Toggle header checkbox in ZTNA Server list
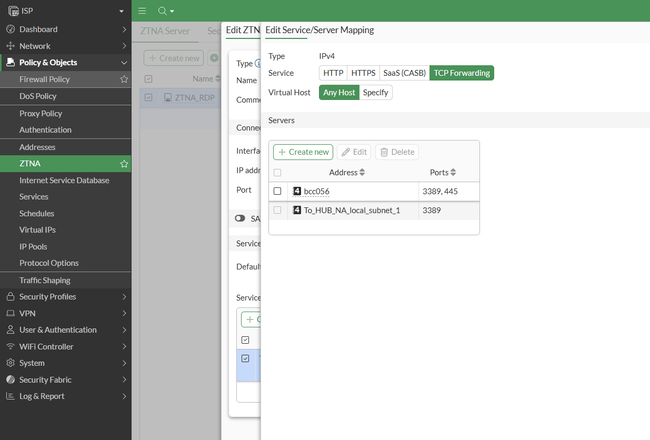Screen dimensions: 650x440 click(x=148, y=79)
